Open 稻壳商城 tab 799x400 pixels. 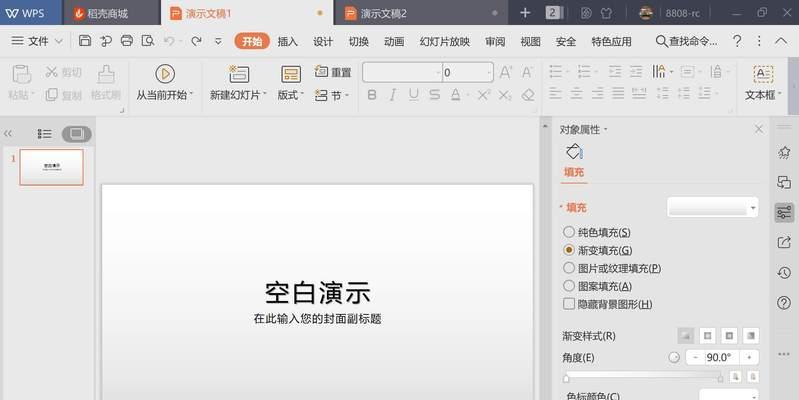pyautogui.click(x=112, y=13)
